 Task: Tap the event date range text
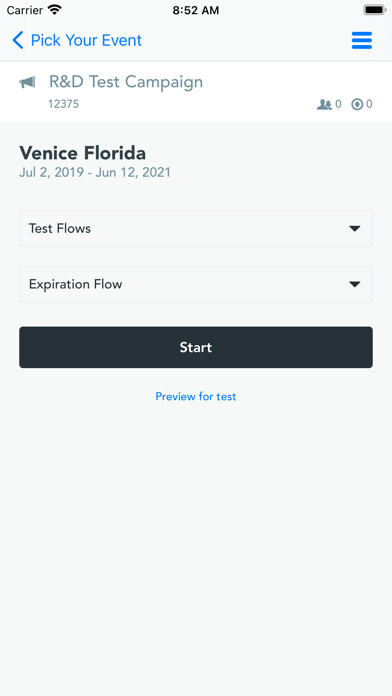[95, 173]
